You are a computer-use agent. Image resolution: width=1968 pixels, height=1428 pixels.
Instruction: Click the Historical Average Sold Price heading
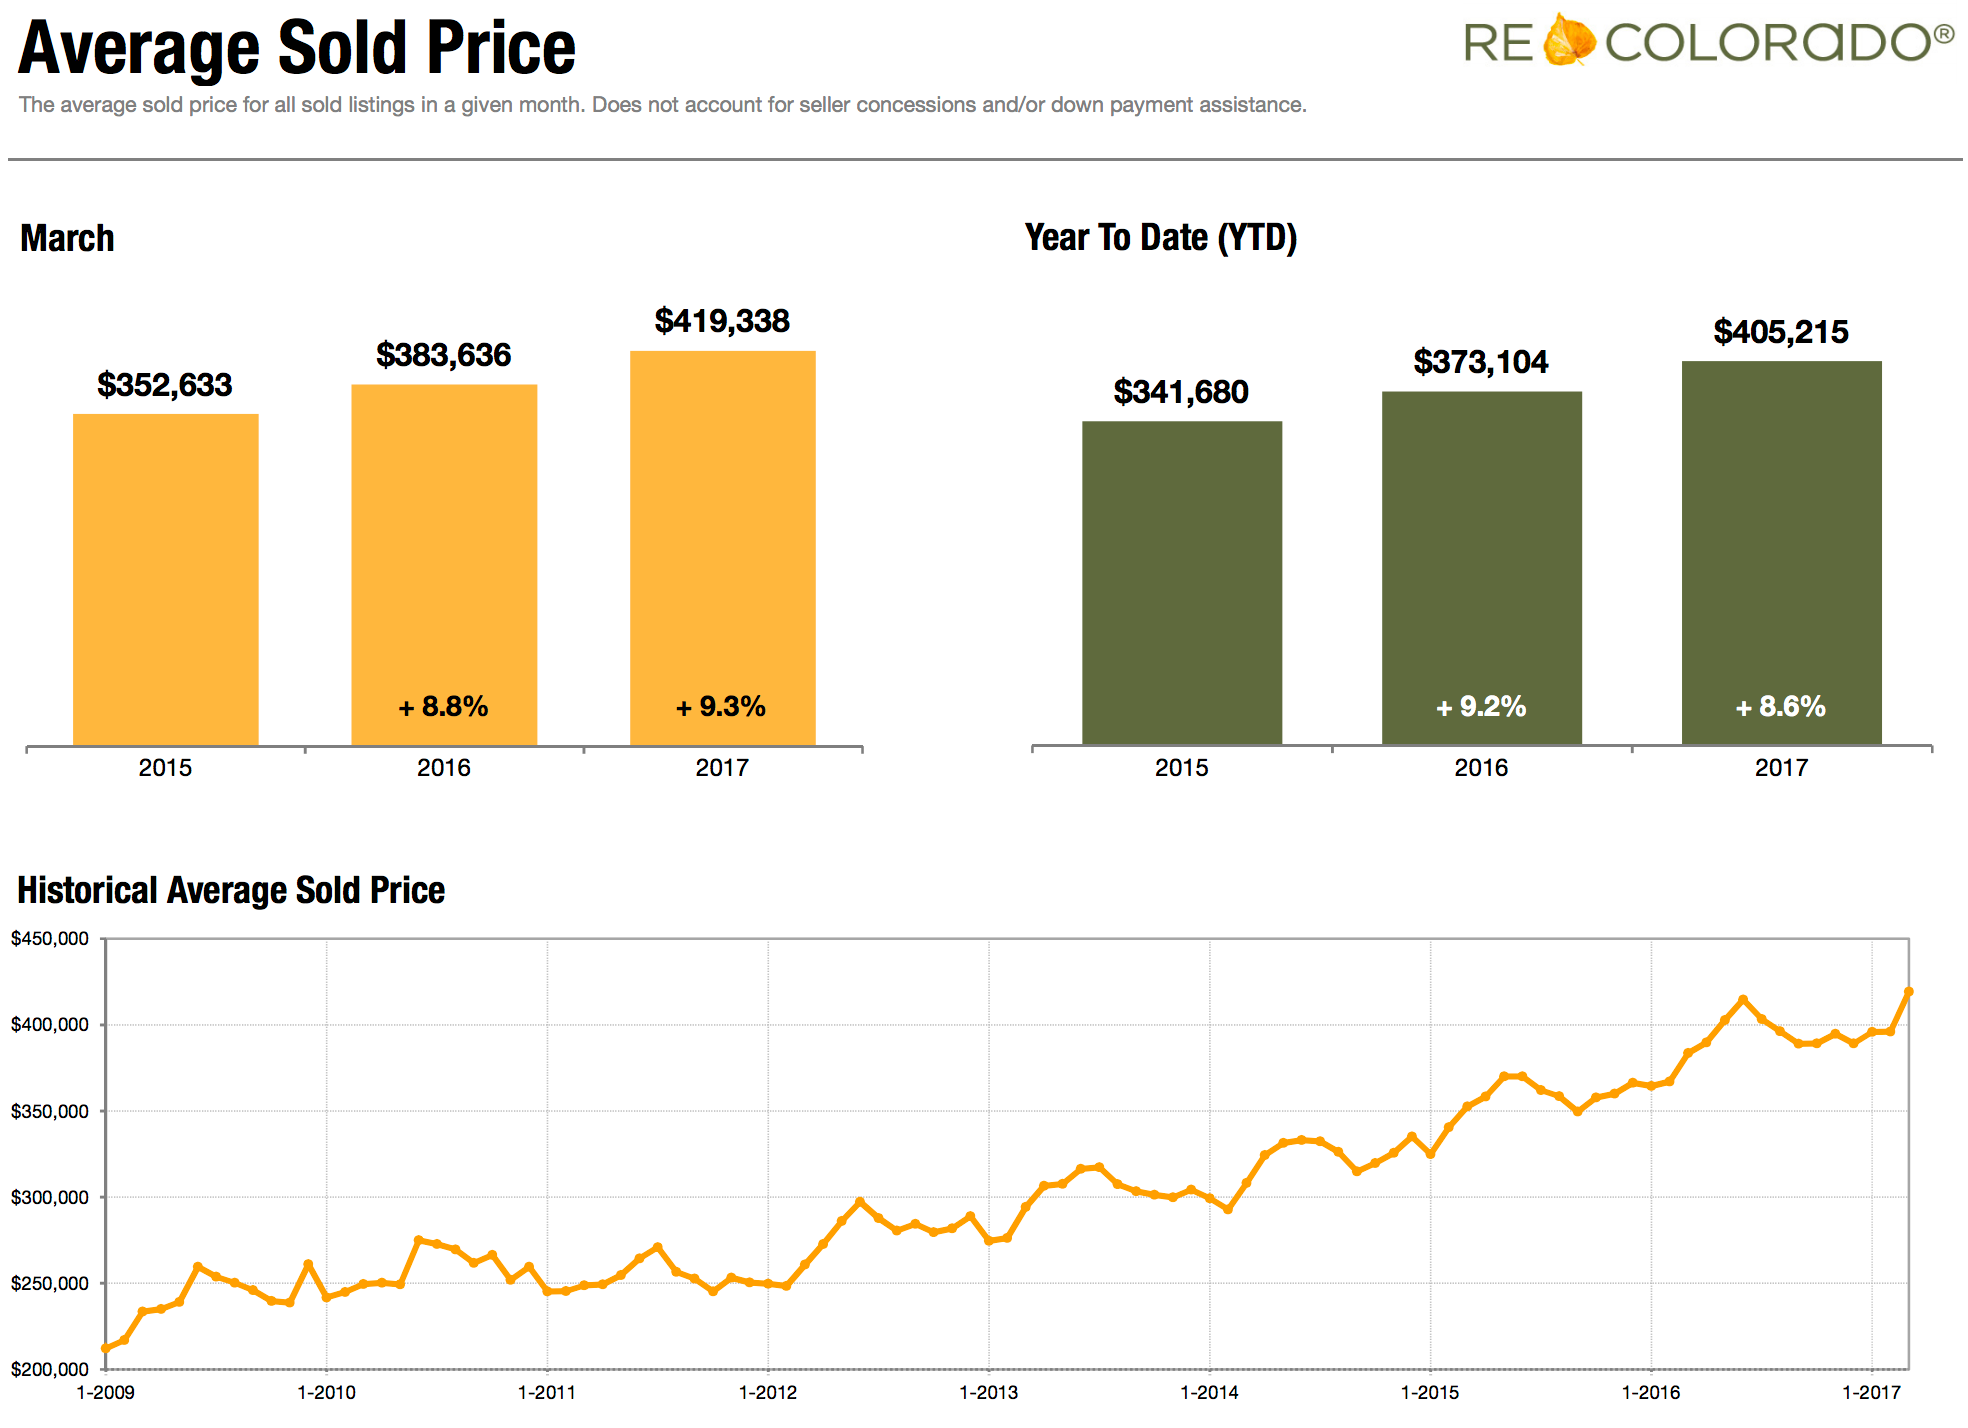pyautogui.click(x=231, y=890)
